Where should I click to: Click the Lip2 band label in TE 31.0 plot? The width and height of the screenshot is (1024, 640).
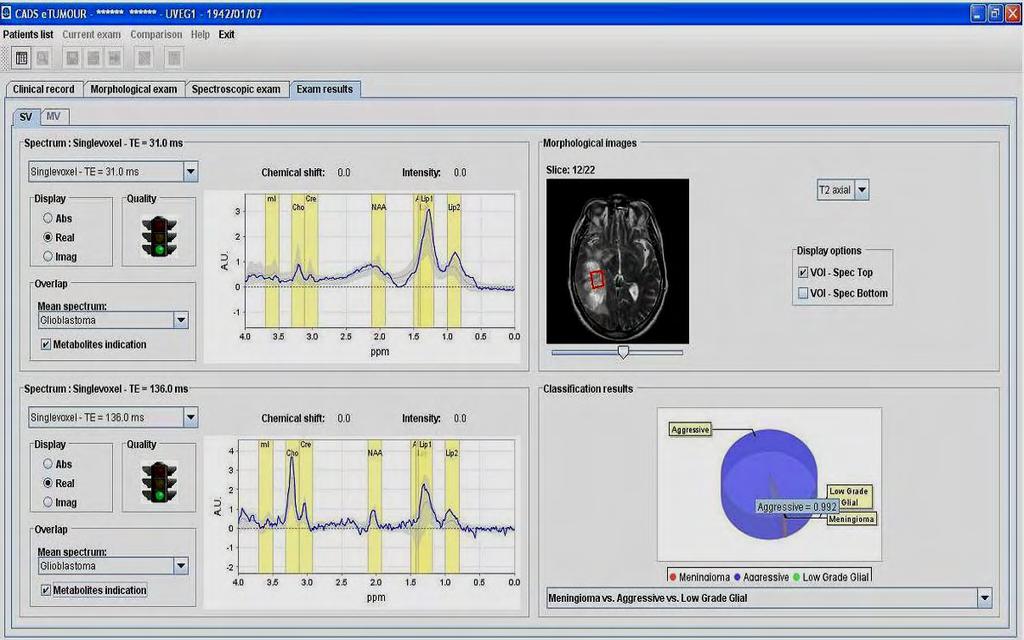[x=454, y=207]
